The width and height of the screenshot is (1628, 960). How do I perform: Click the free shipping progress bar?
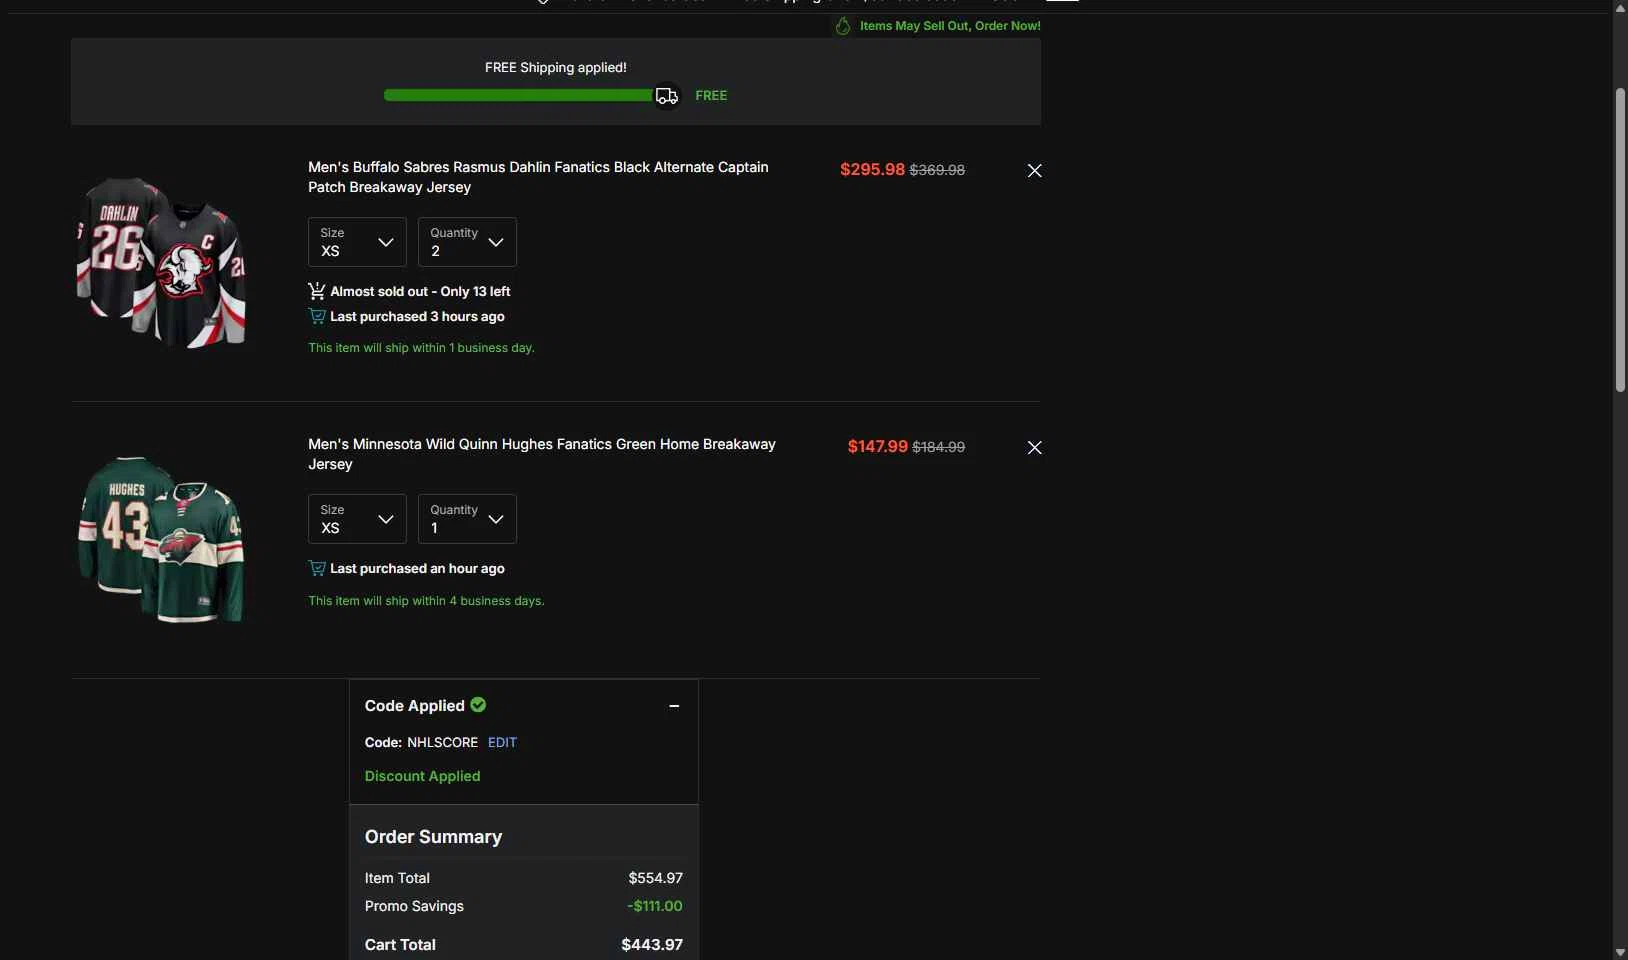519,95
